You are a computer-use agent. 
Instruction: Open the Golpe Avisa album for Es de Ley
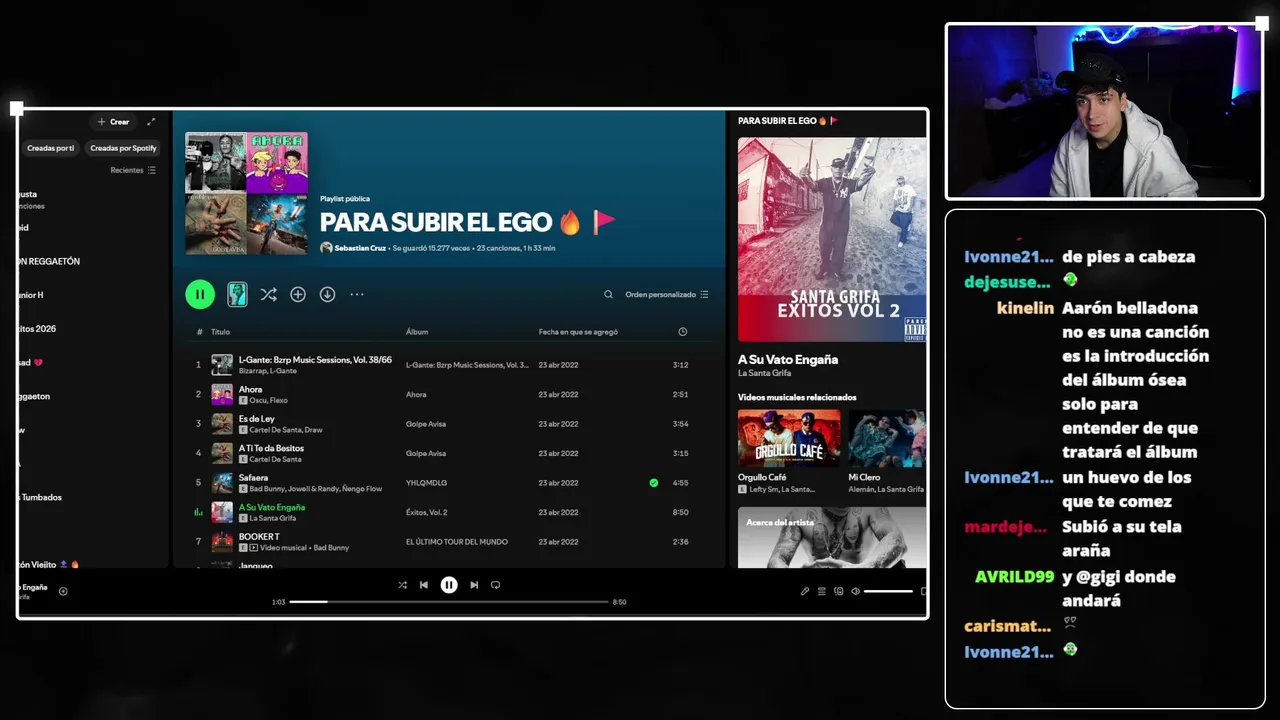(425, 424)
